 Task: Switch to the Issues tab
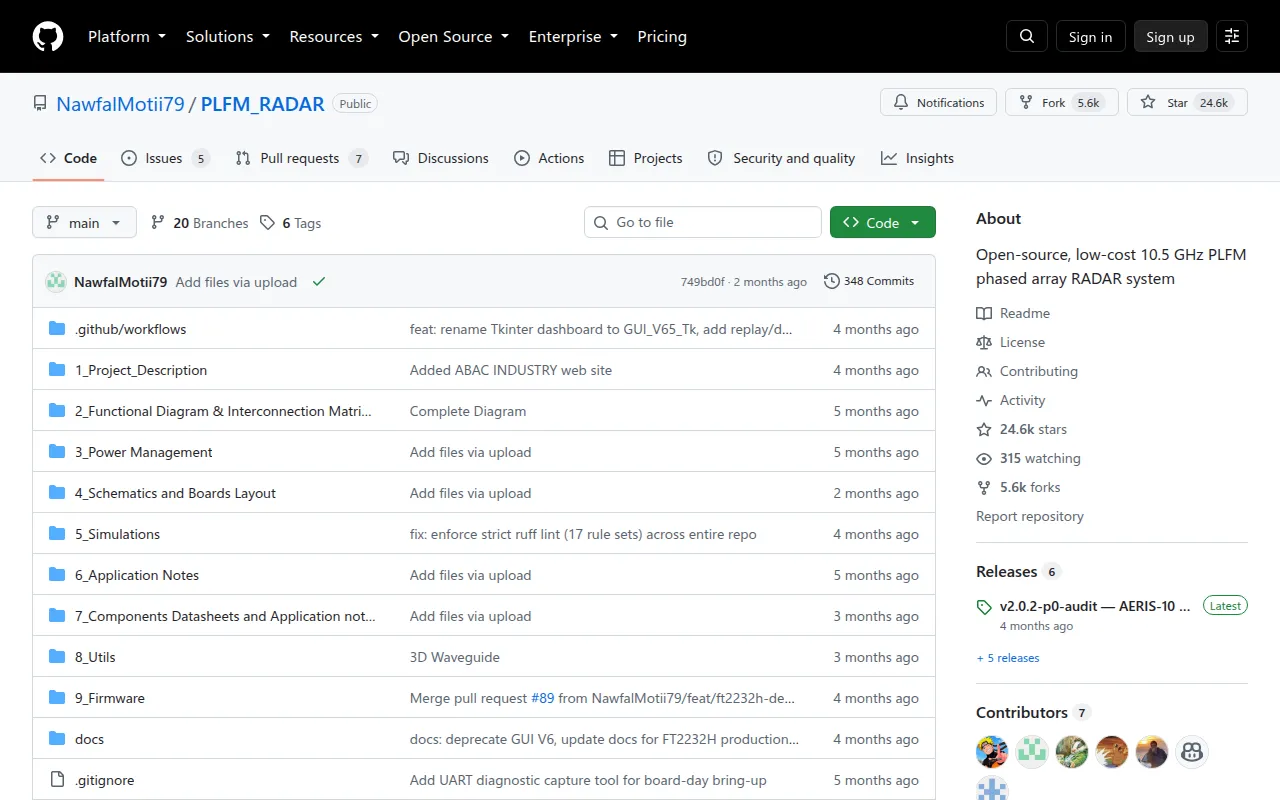165,158
